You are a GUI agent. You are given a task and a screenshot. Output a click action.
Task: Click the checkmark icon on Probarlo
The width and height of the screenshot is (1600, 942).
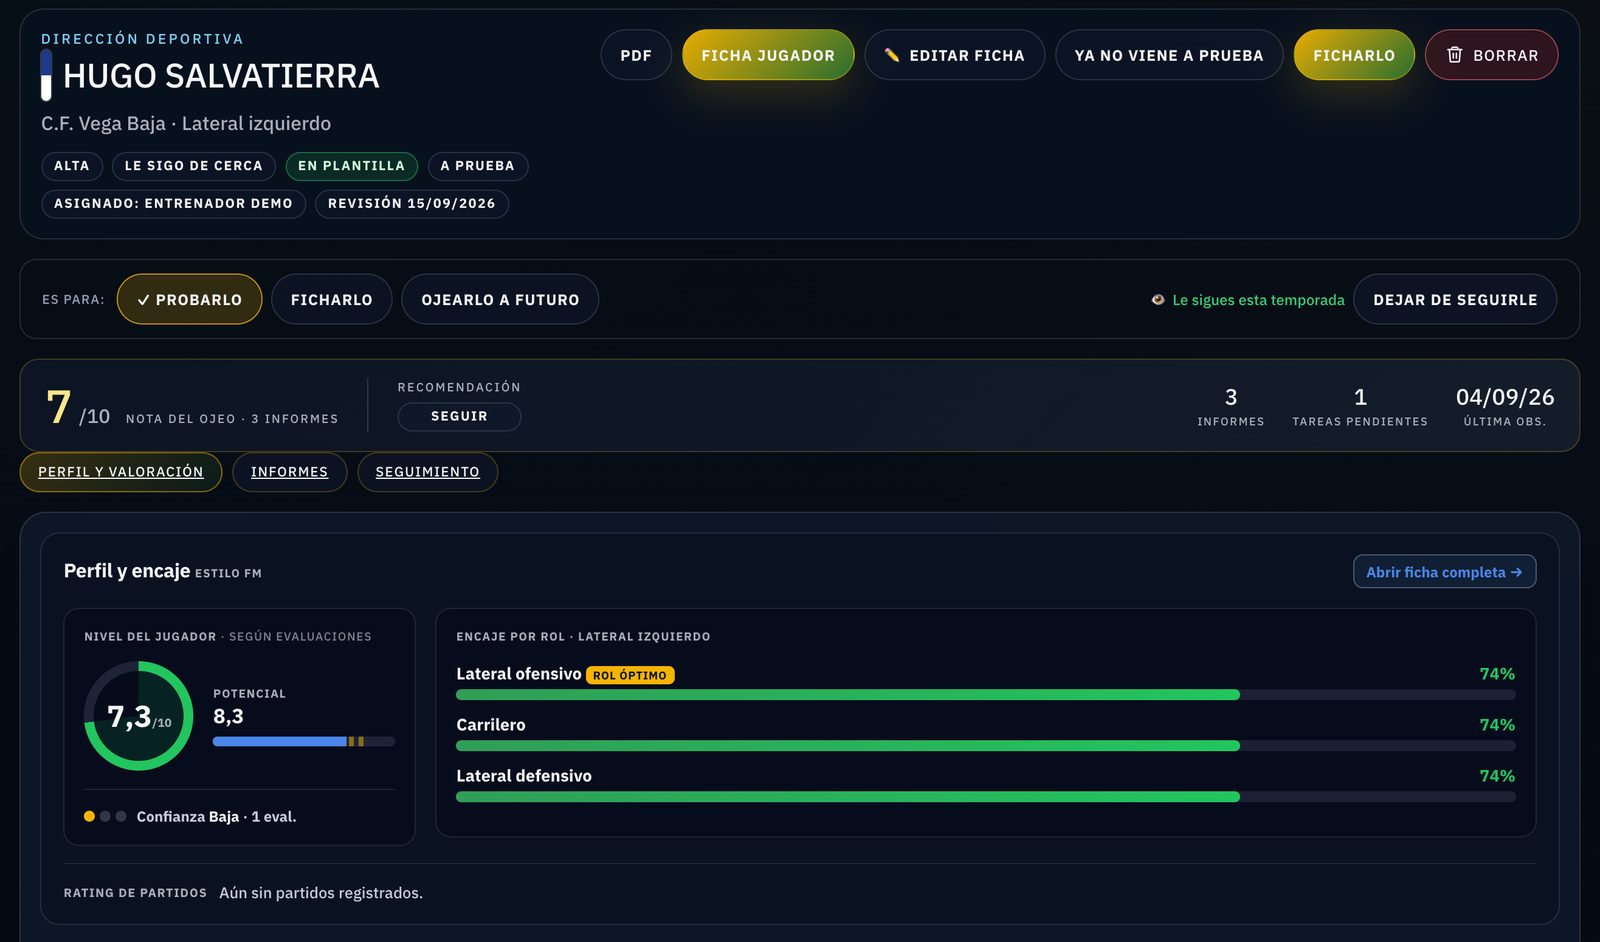point(143,299)
